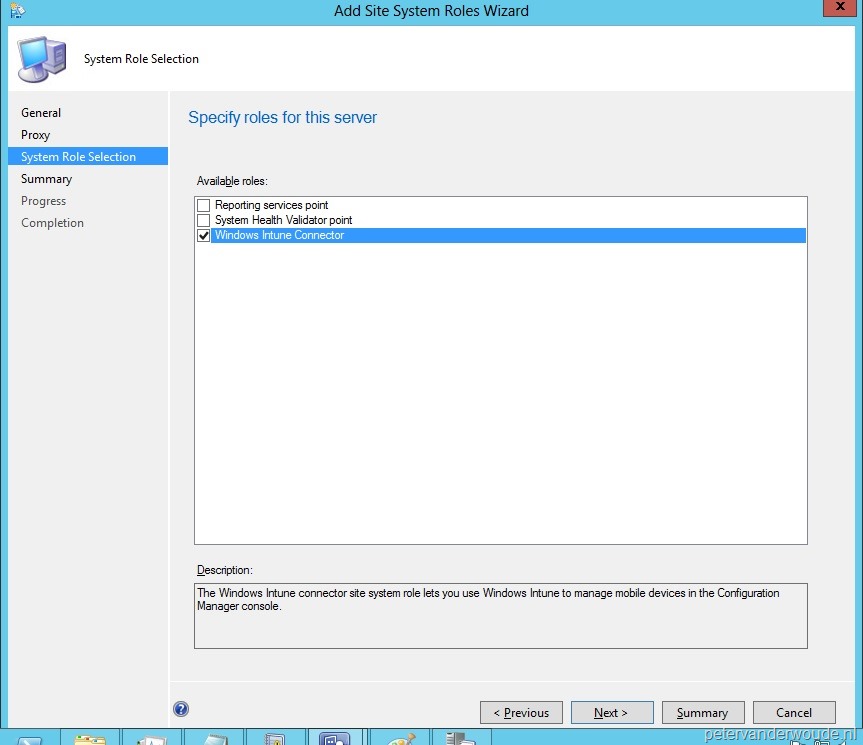This screenshot has width=863, height=745.
Task: Navigate to the Proxy page
Action: click(35, 134)
